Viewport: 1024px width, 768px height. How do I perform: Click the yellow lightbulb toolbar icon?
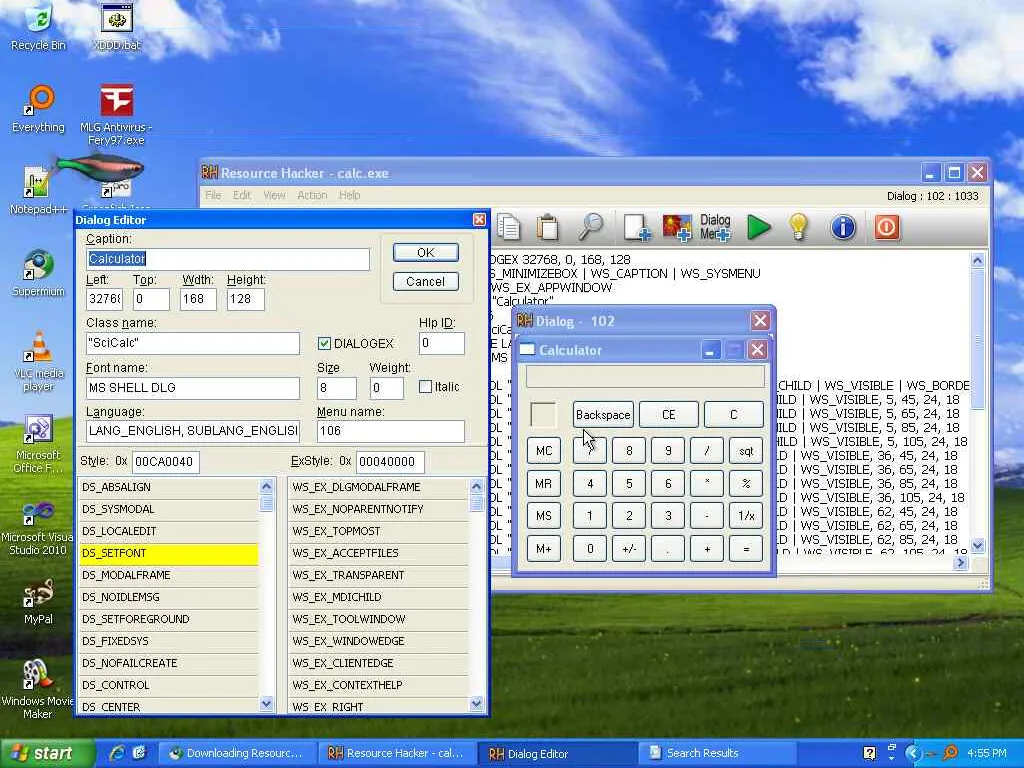point(798,227)
